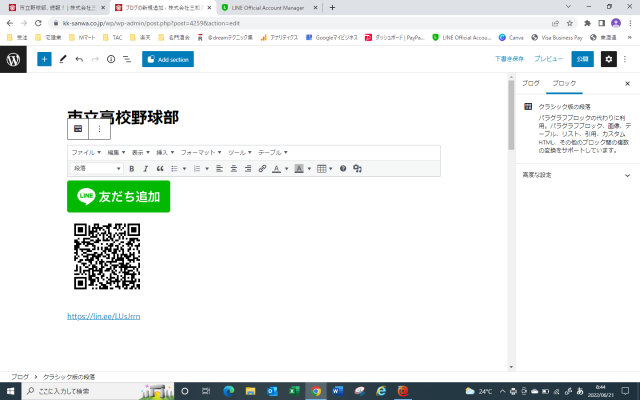Click the Add section button
Viewport: 640px width, 400px height.
[168, 59]
